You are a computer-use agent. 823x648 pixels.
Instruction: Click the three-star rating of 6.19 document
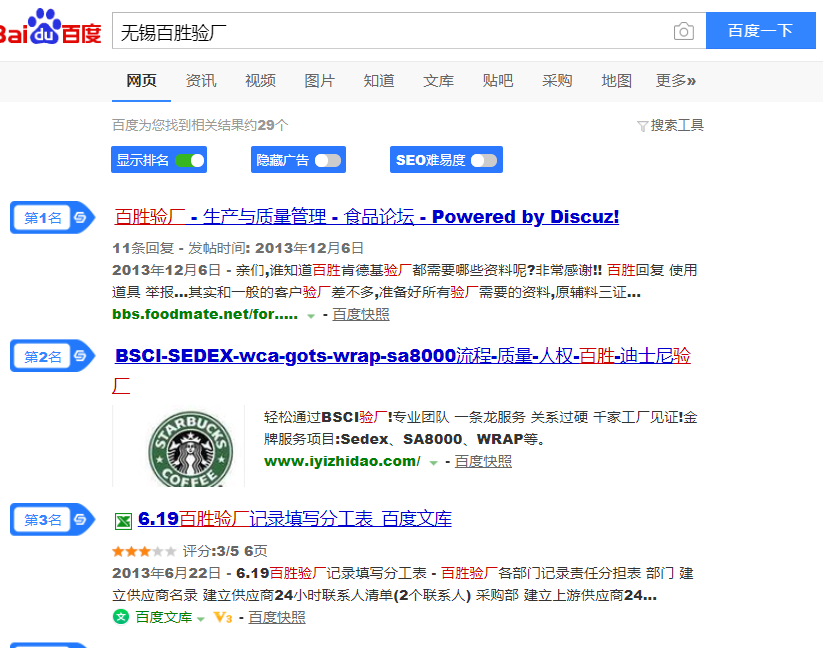[144, 551]
